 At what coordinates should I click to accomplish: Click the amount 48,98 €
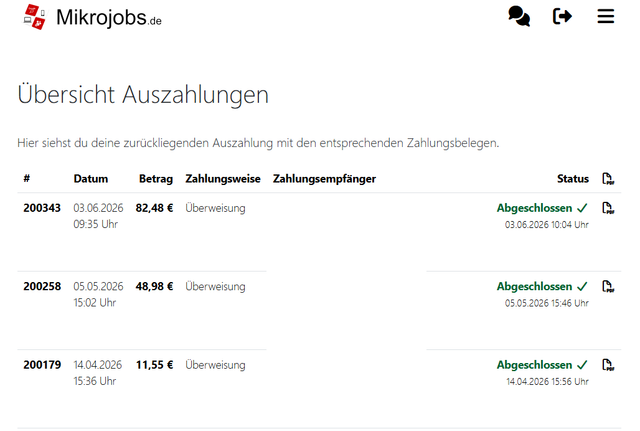154,287
